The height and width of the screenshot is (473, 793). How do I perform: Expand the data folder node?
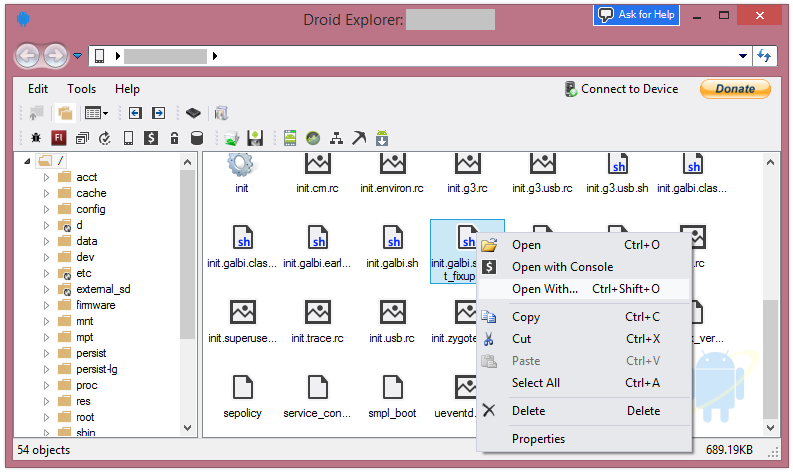pyautogui.click(x=46, y=241)
